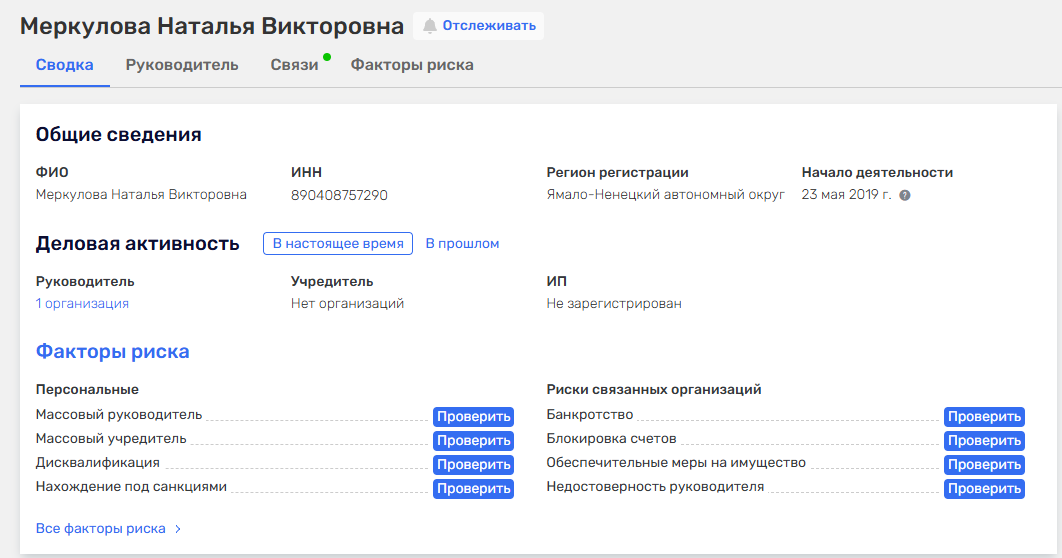1062x558 pixels.
Task: Open the Все факторы риска link
Action: (x=100, y=529)
